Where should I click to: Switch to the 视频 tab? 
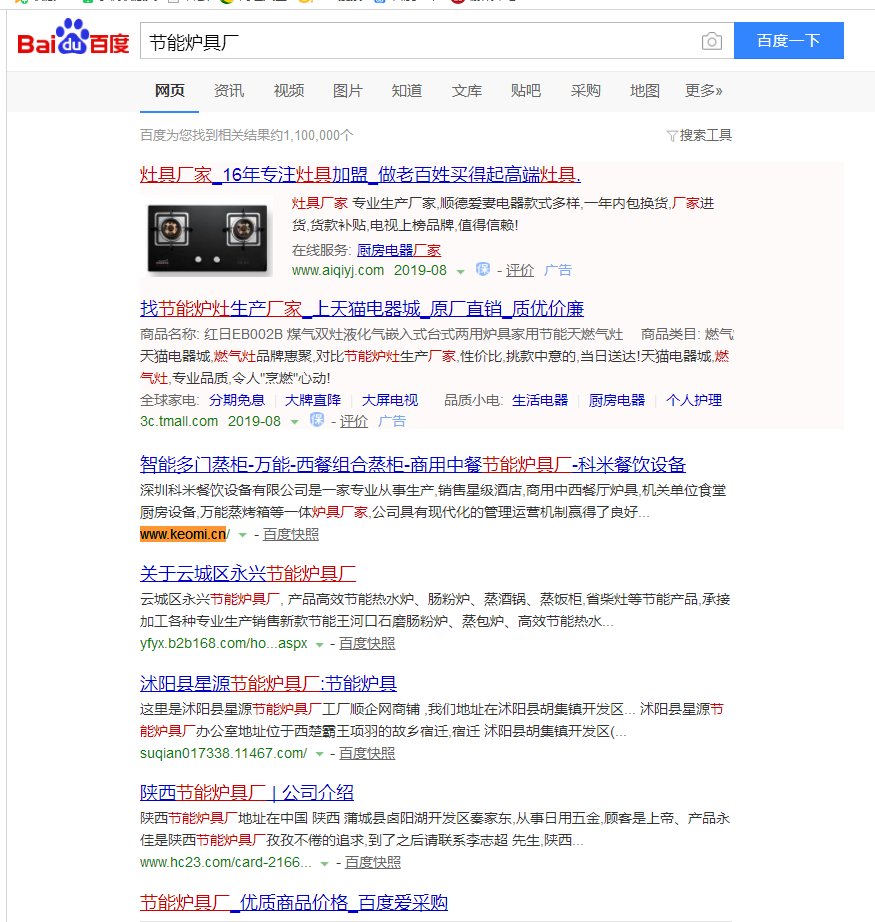click(289, 91)
